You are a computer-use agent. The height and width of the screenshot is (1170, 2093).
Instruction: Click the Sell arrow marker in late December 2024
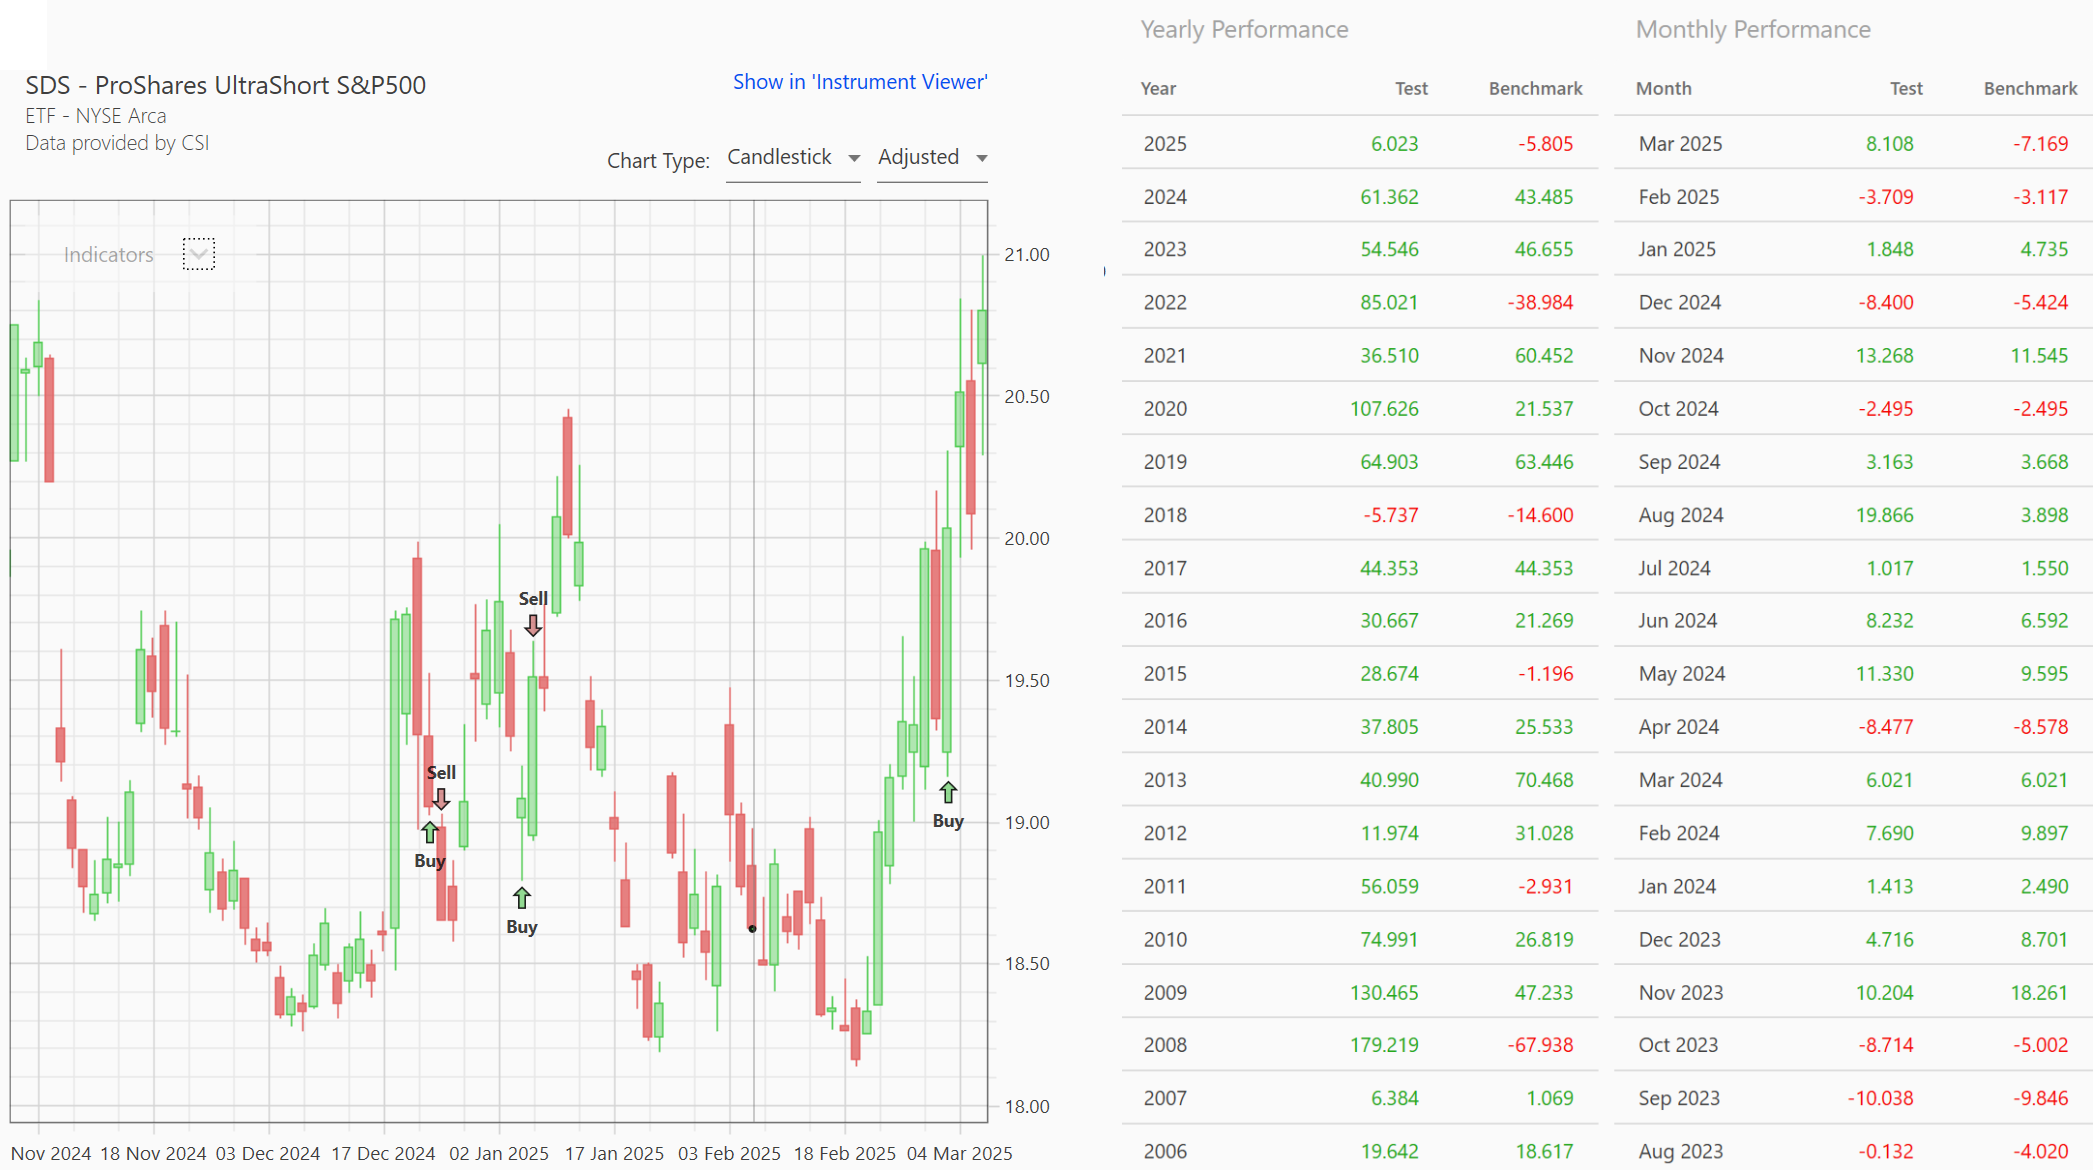(441, 799)
